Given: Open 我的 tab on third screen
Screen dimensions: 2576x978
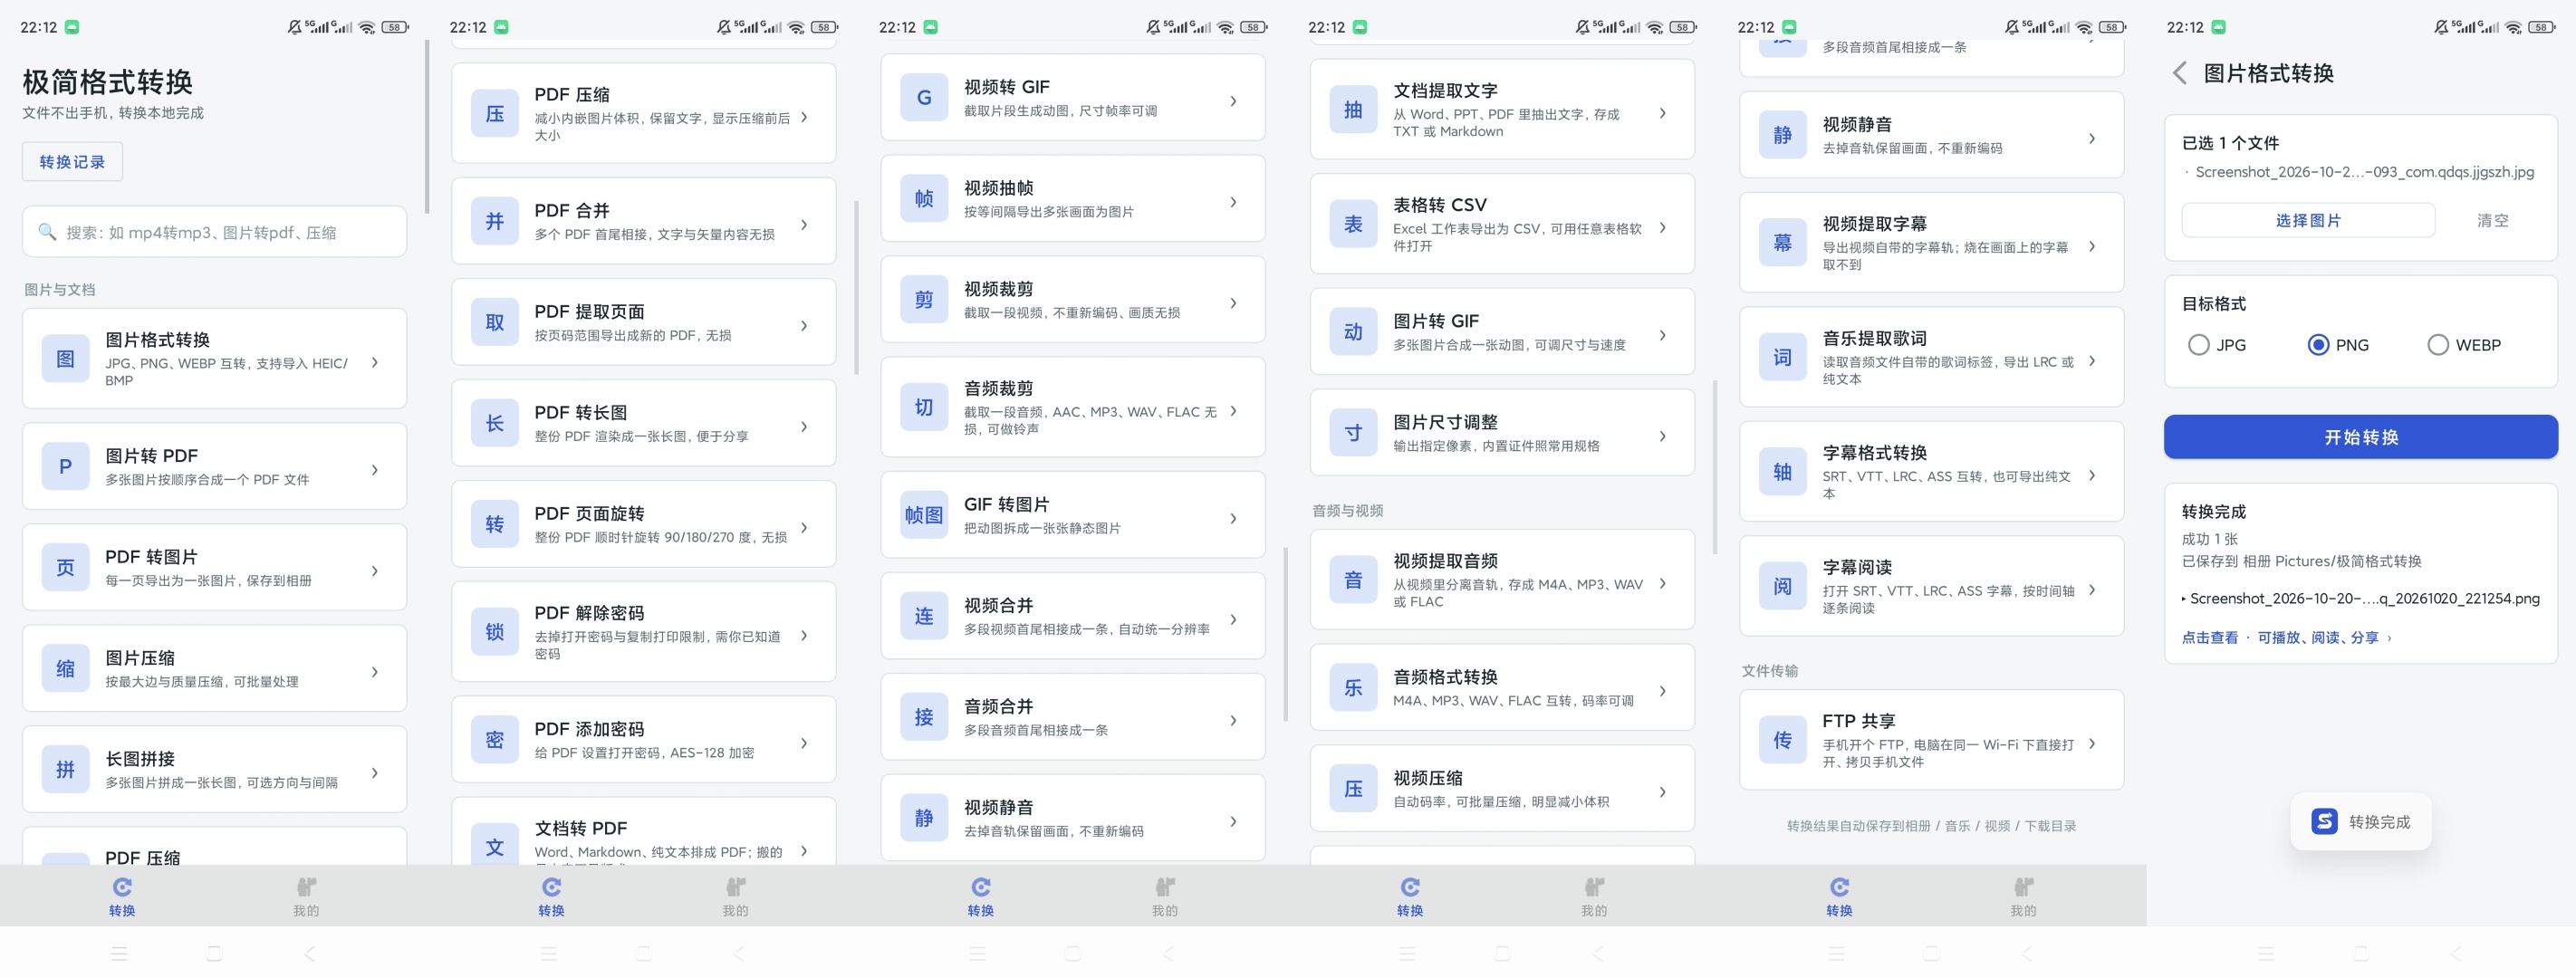Looking at the screenshot, I should (x=1165, y=897).
